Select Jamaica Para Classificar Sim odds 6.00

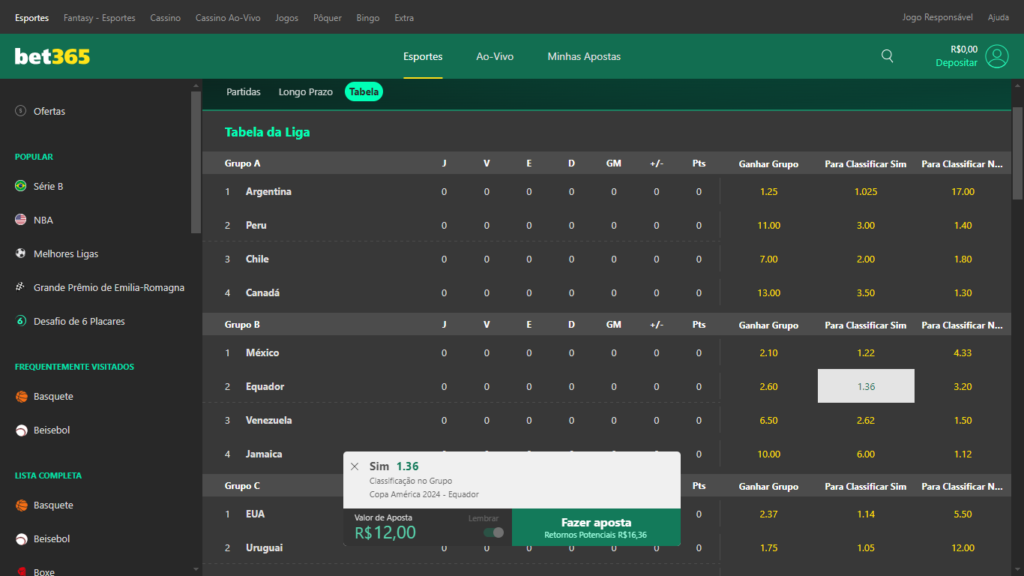(866, 454)
